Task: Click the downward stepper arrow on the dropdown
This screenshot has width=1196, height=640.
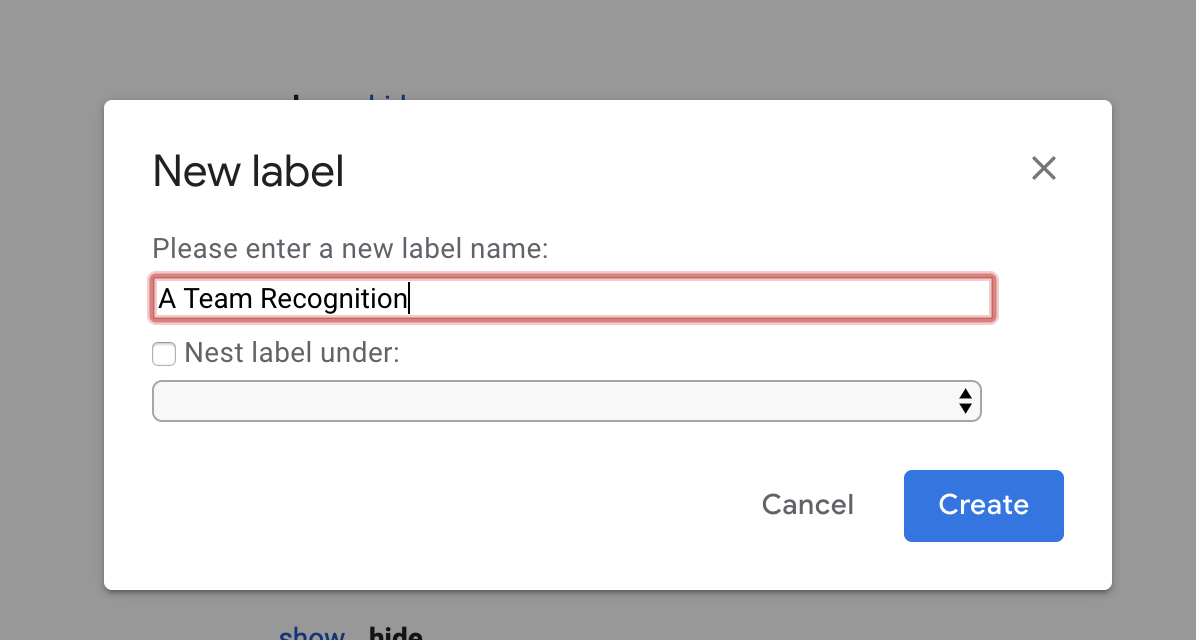Action: tap(965, 406)
